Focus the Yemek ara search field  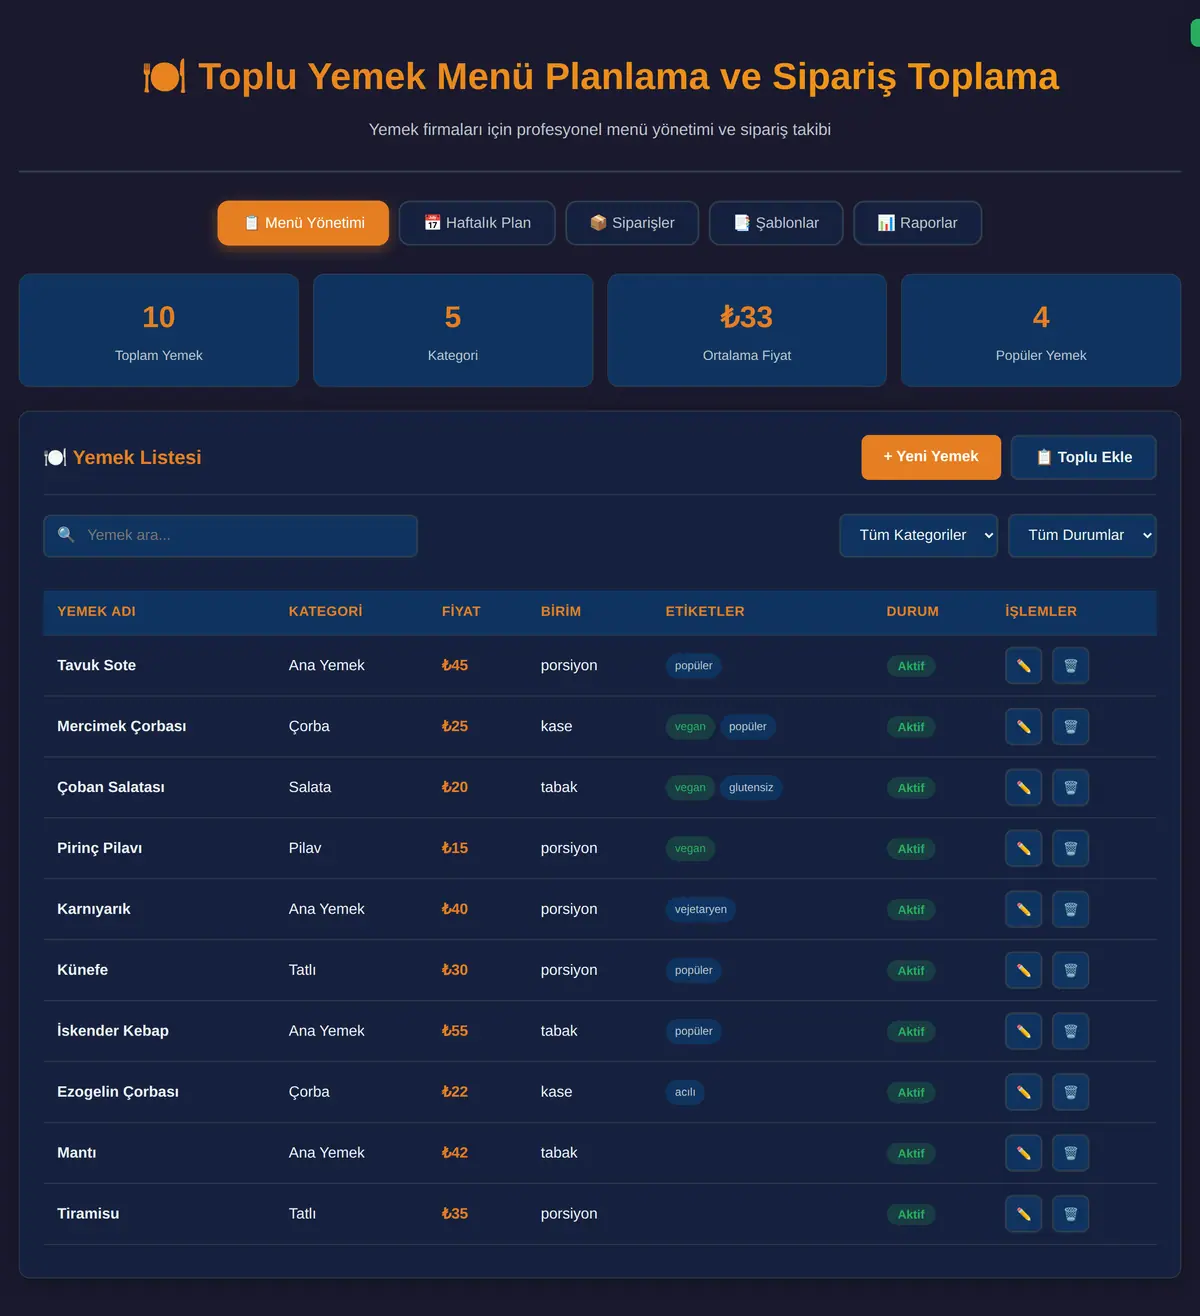(230, 536)
